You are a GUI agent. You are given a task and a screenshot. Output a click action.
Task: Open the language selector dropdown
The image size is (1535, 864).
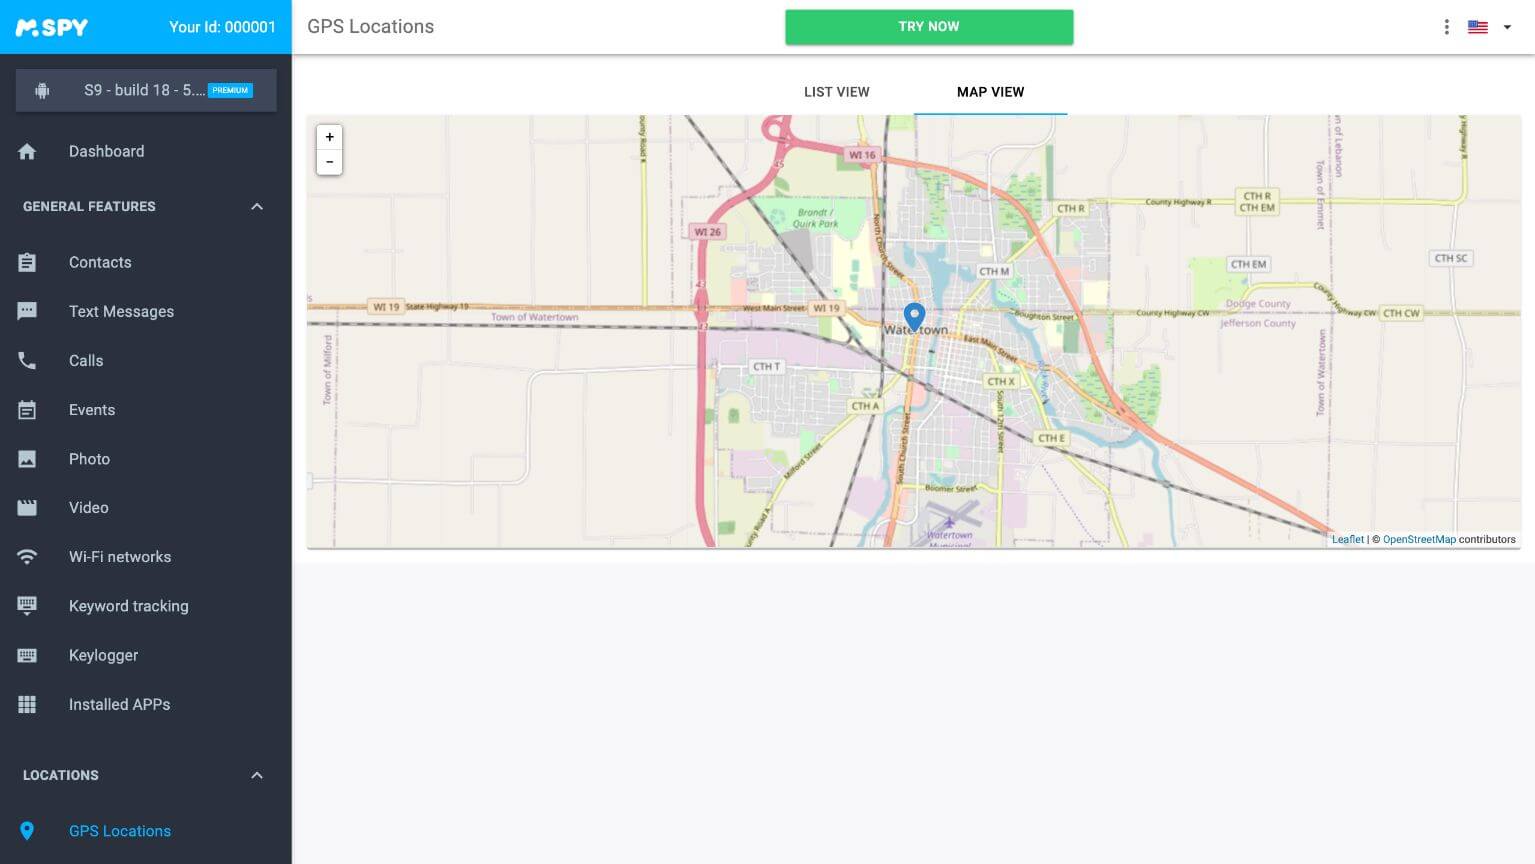pyautogui.click(x=1487, y=27)
